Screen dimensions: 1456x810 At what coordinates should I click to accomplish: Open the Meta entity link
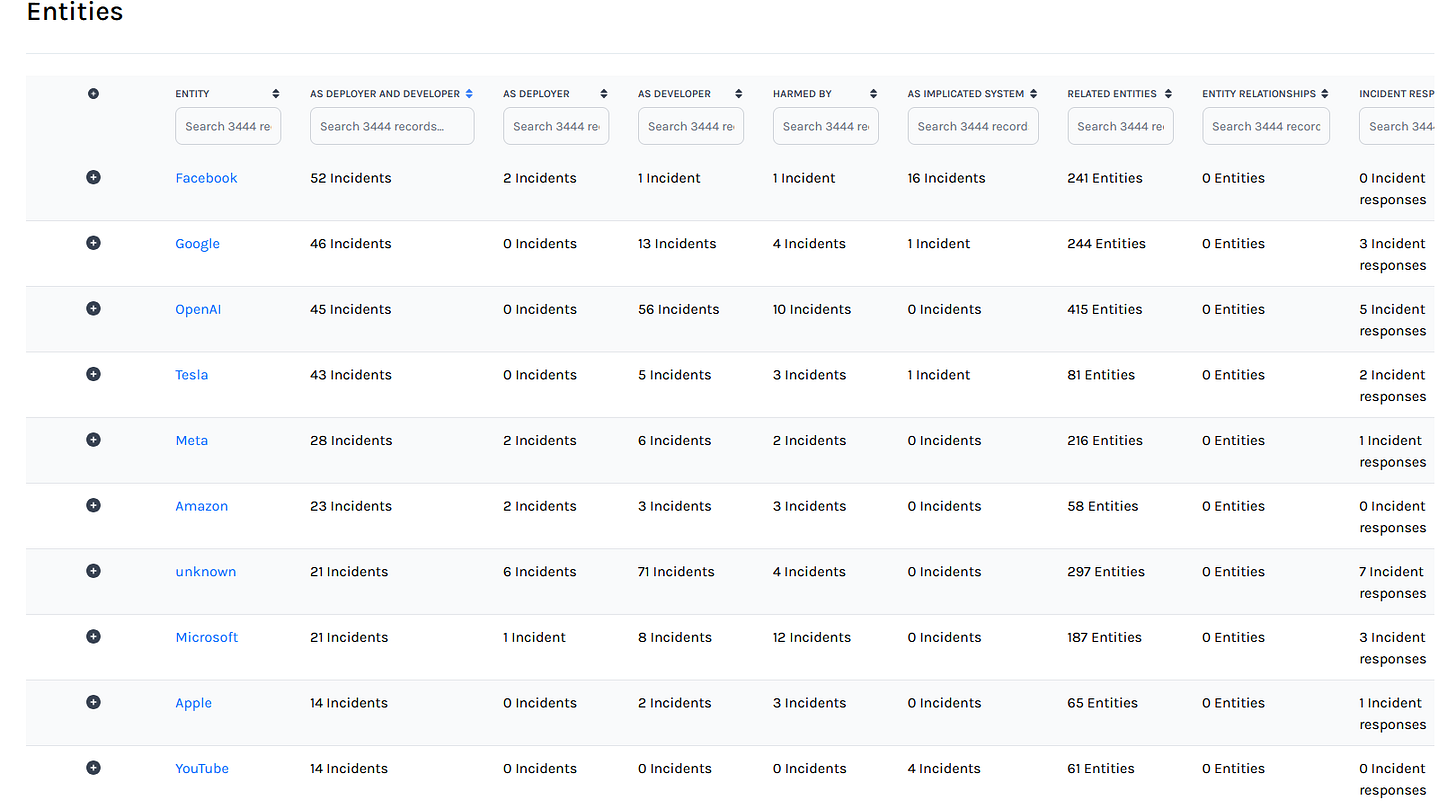[x=191, y=440]
